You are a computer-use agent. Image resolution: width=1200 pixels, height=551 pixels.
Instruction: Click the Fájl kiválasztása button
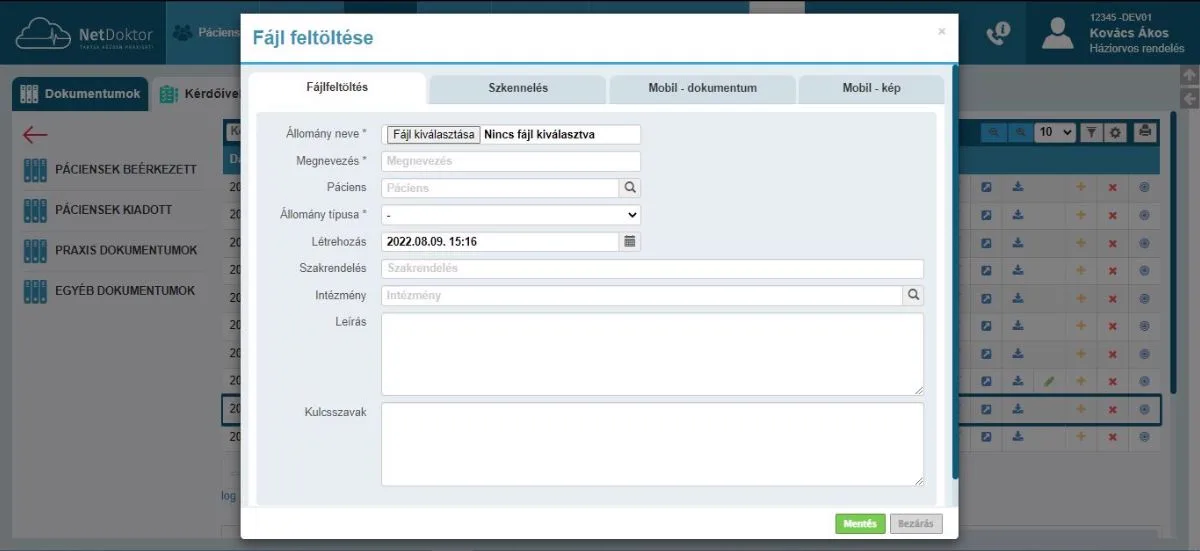point(434,134)
